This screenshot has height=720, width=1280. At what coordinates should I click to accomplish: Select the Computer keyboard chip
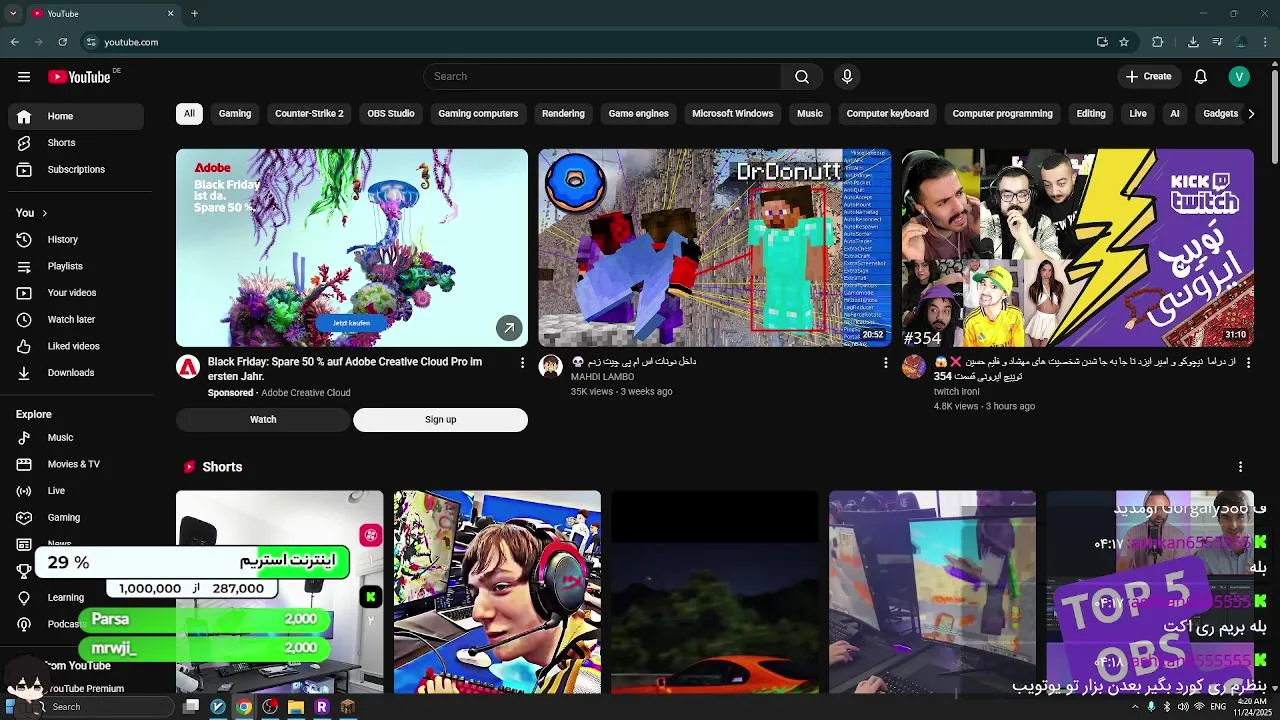point(888,114)
